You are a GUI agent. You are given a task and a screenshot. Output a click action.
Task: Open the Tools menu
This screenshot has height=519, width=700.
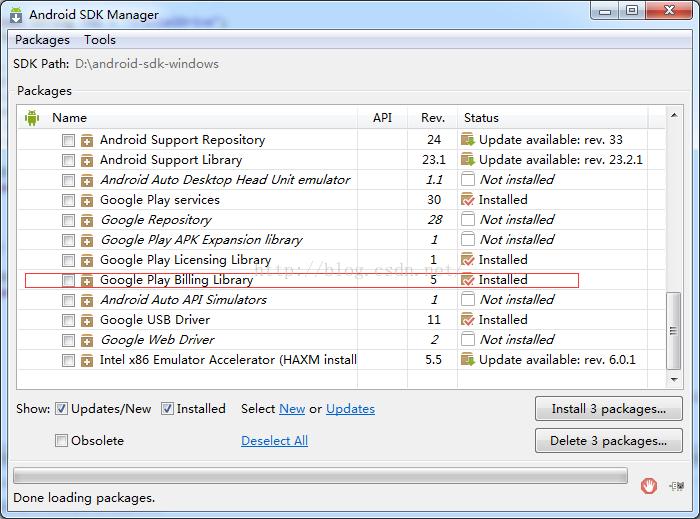click(x=100, y=40)
